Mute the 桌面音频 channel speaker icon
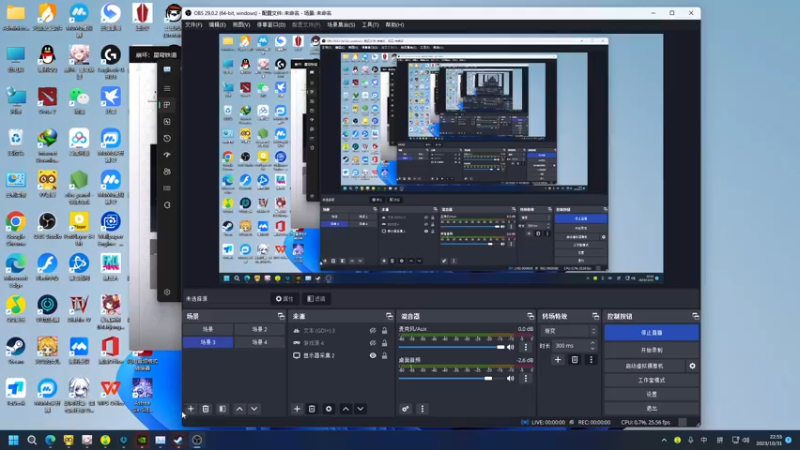 (x=510, y=378)
